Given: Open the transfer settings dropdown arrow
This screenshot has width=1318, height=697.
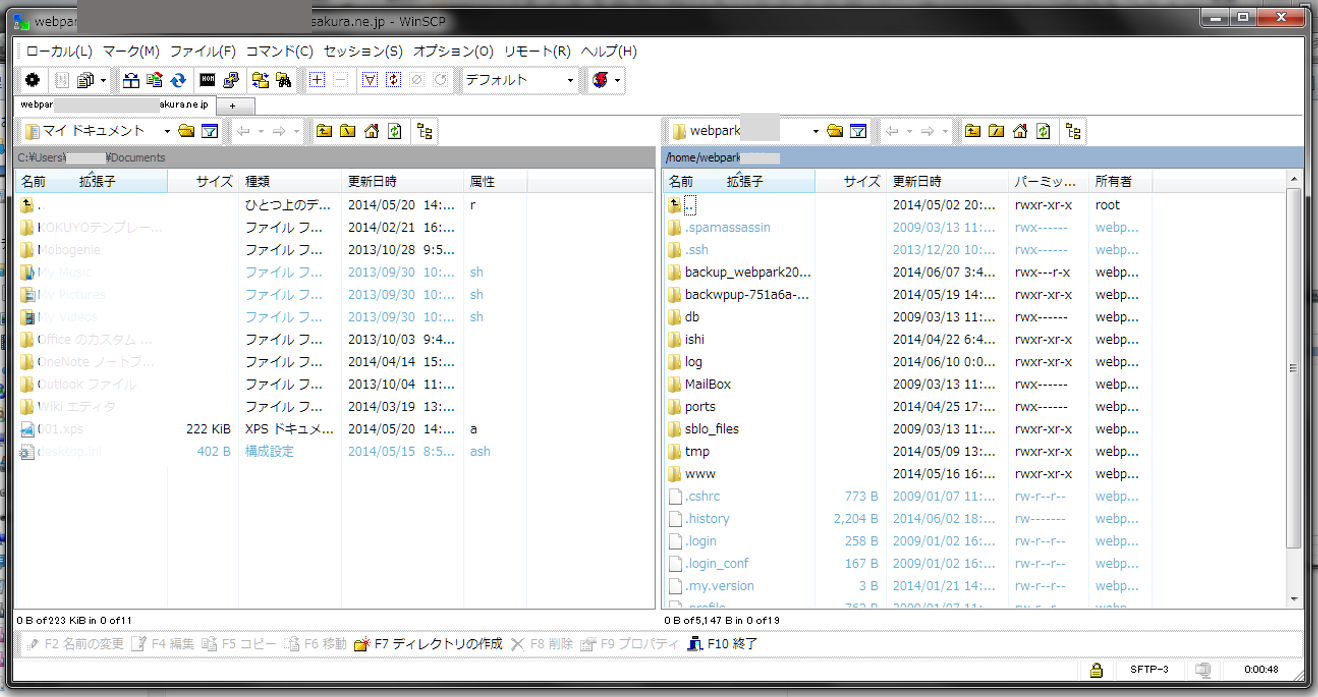Looking at the screenshot, I should click(103, 80).
